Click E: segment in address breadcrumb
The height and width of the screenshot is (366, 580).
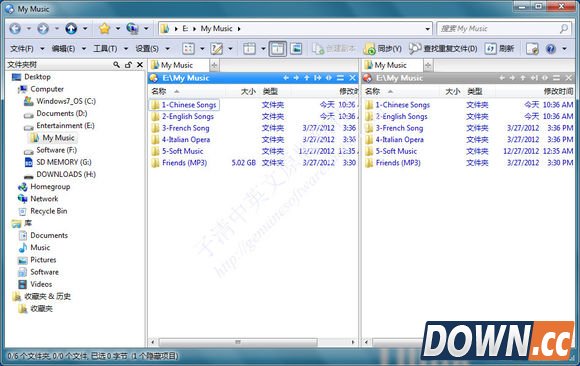[x=185, y=28]
